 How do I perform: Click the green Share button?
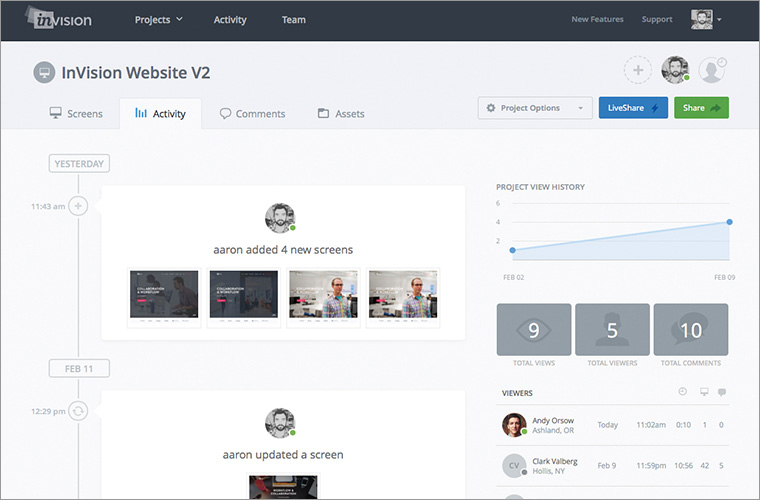click(701, 108)
